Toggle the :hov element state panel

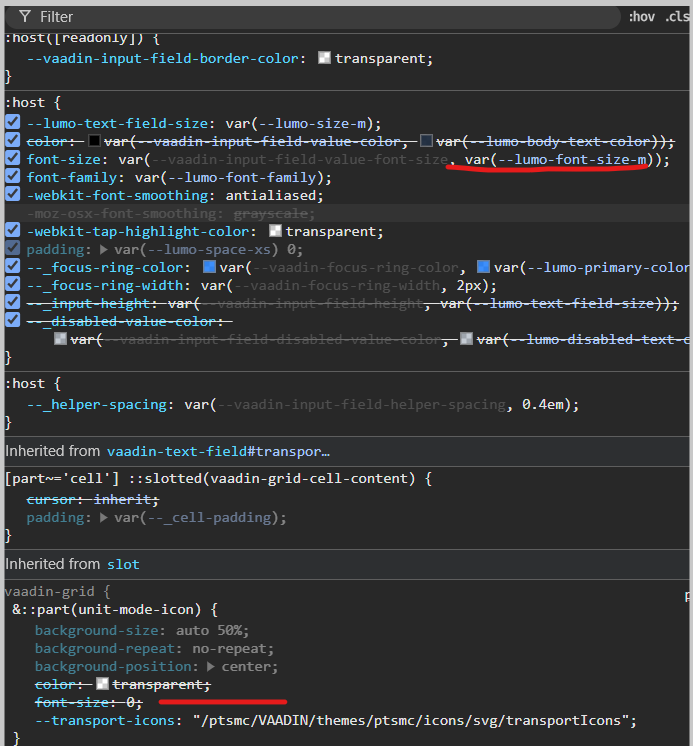click(x=641, y=17)
